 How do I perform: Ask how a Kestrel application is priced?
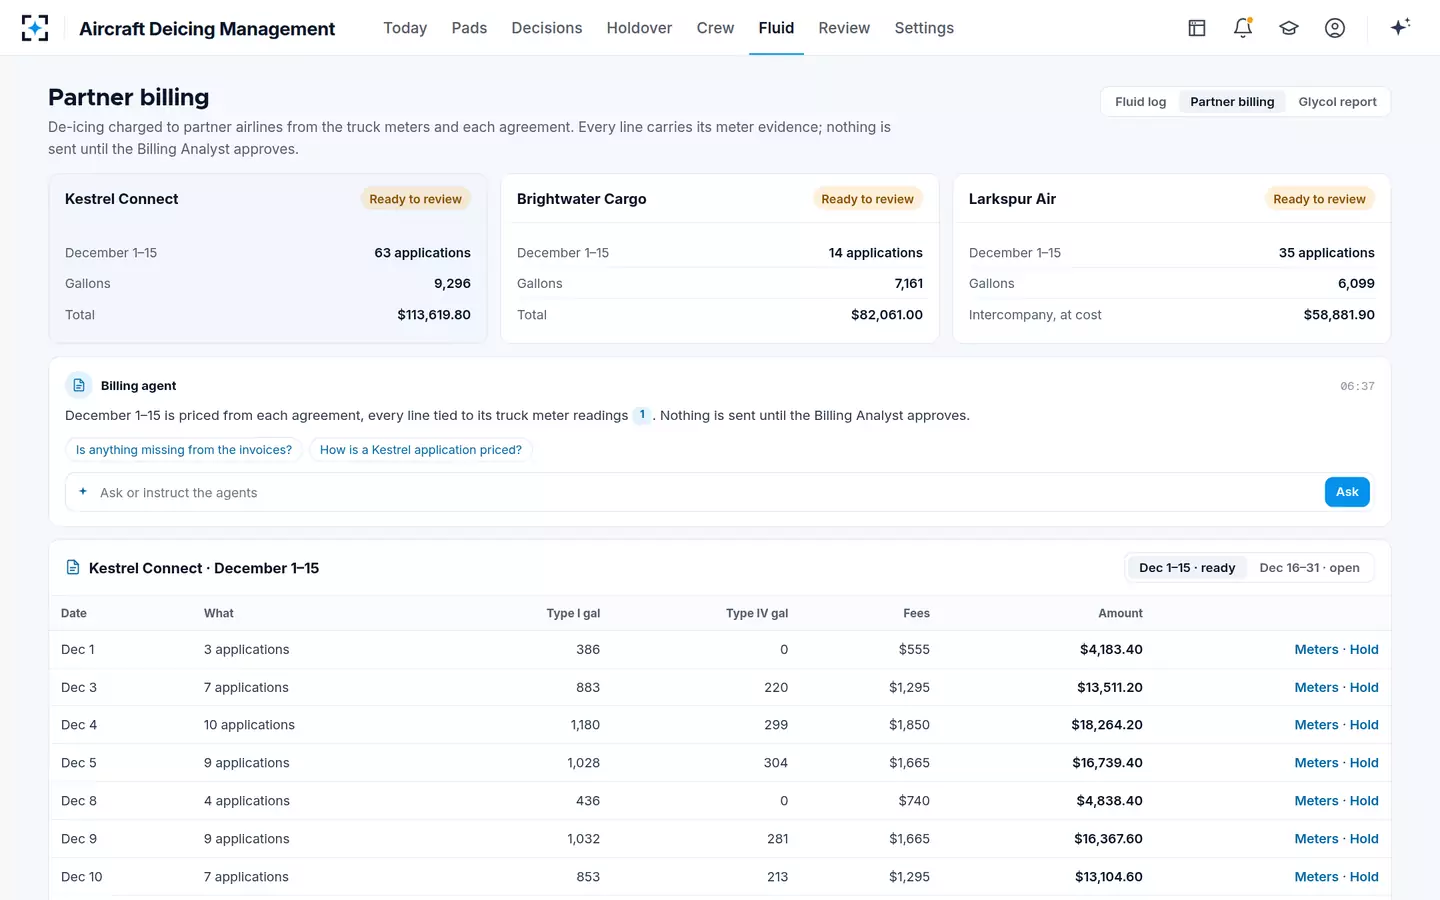[x=421, y=450]
